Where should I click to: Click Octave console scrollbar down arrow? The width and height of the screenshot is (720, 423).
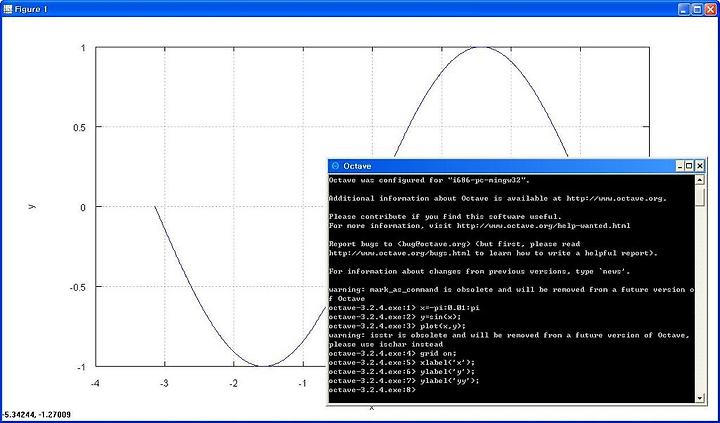click(699, 398)
